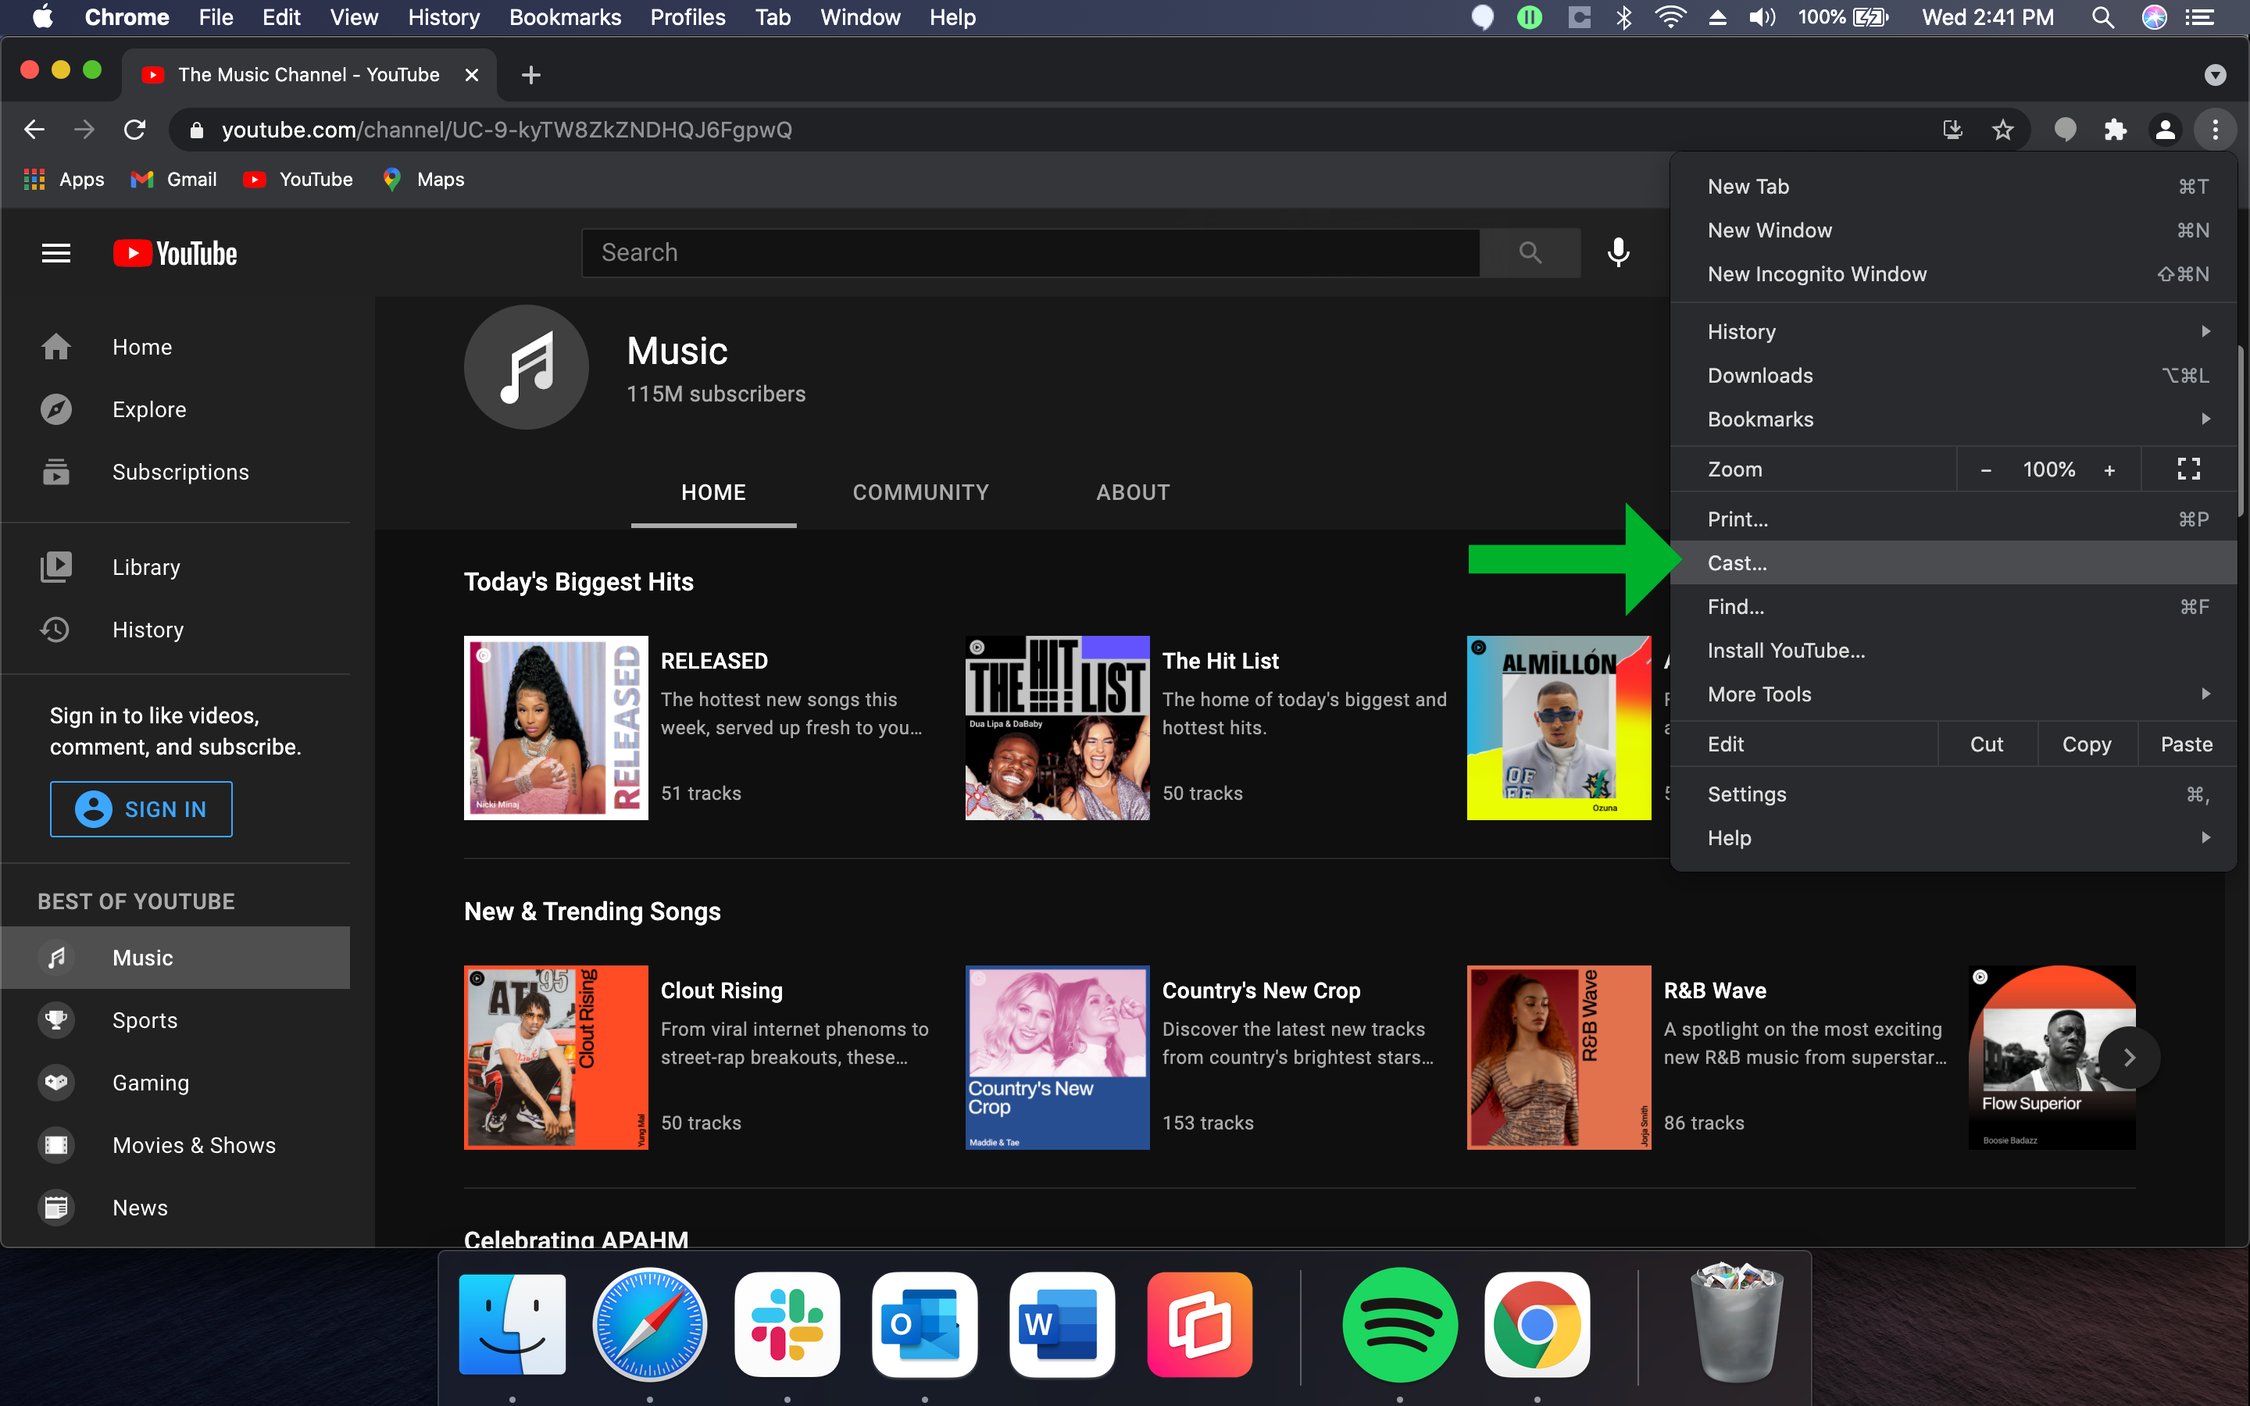Screen dimensions: 2250x1406
Task: Open the Chrome extensions puzzle icon
Action: pyautogui.click(x=2116, y=129)
